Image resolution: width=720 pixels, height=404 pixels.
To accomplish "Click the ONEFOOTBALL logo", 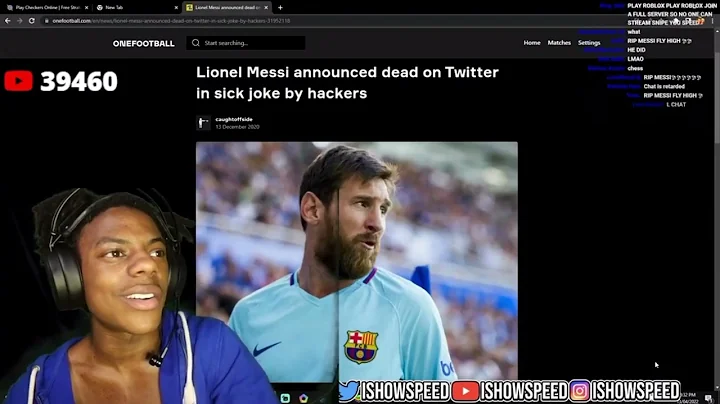I will point(143,43).
